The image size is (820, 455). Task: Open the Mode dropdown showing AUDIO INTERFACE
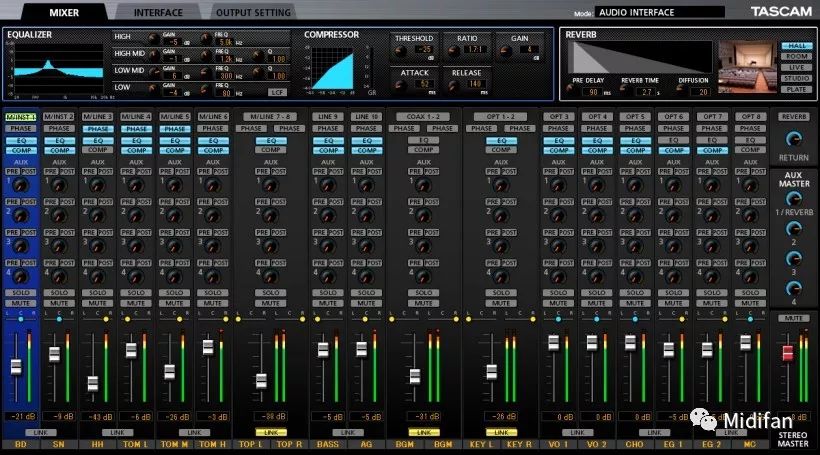click(659, 12)
